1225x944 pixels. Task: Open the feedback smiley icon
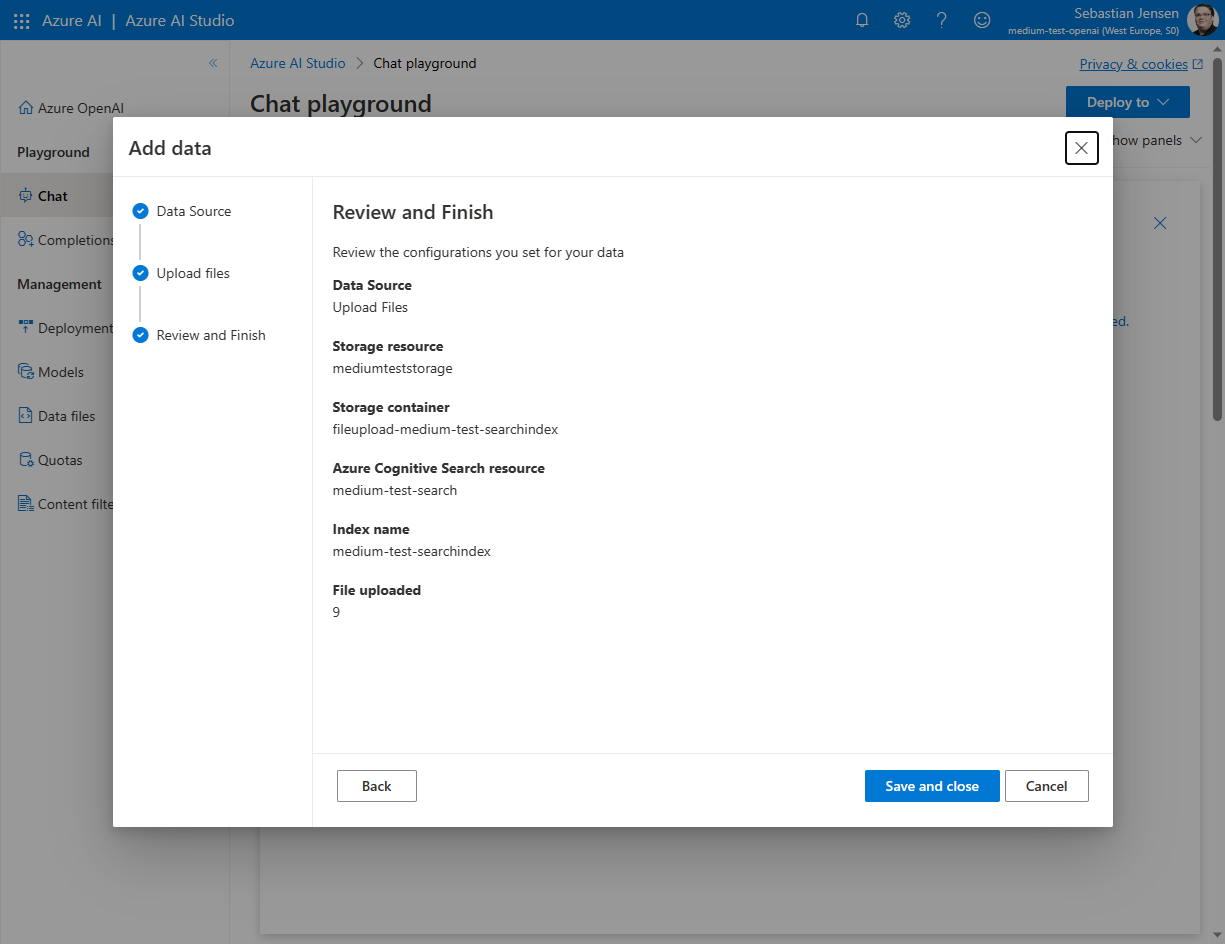982,20
